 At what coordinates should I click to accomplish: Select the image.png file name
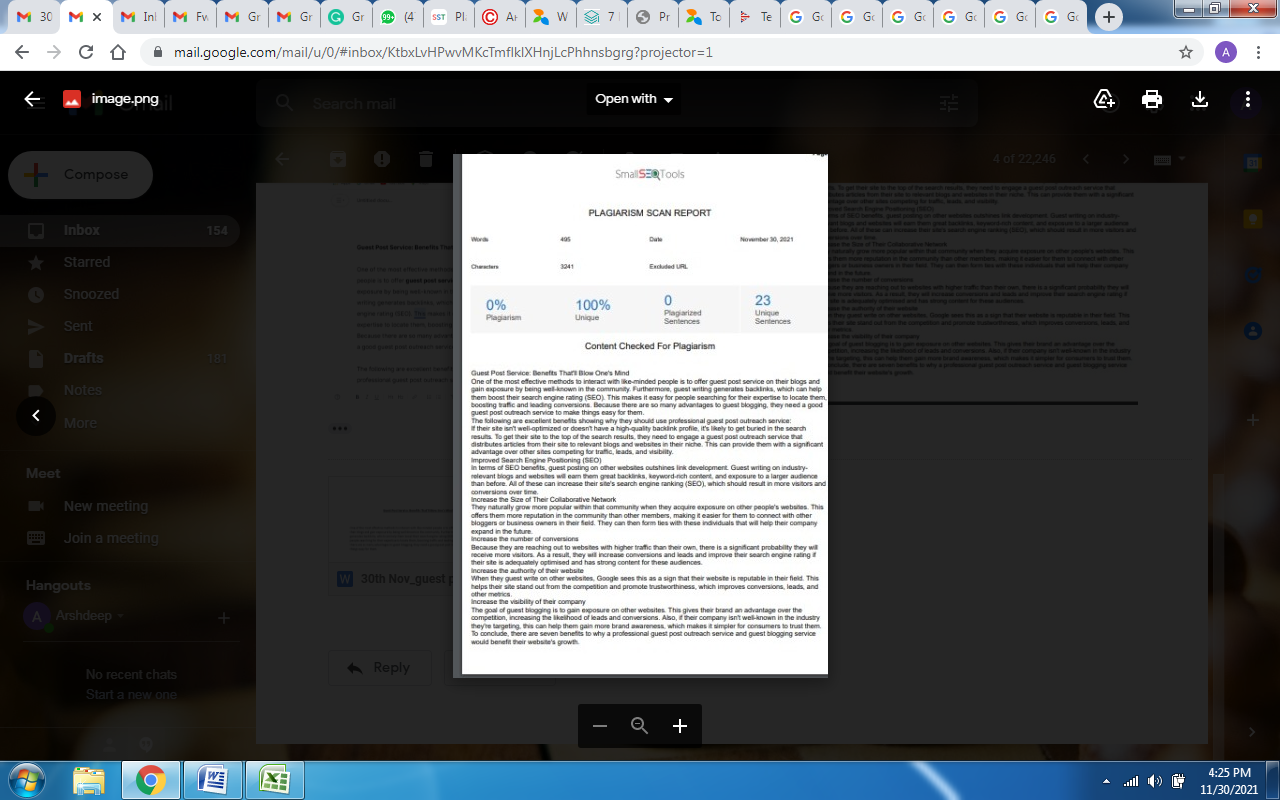[x=125, y=99]
